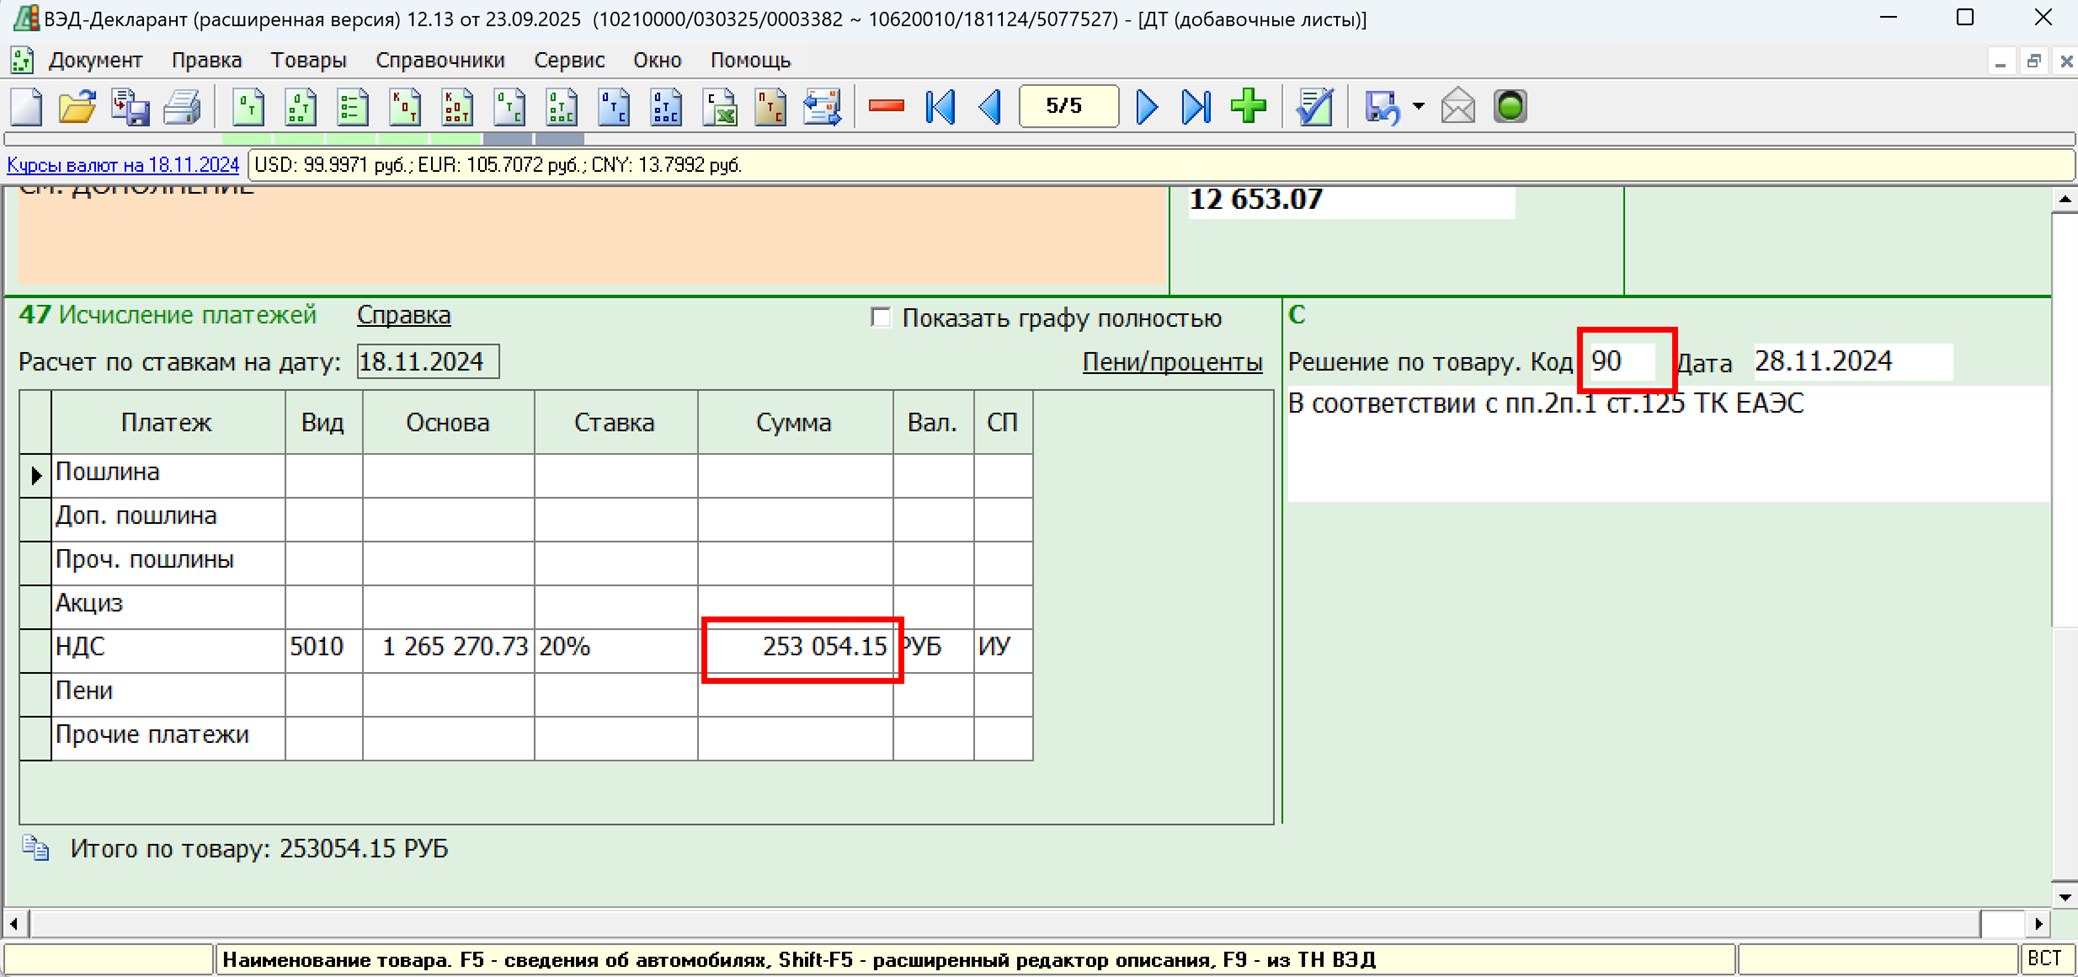
Task: Click the calculation date field 18.11.2024
Action: coord(427,362)
